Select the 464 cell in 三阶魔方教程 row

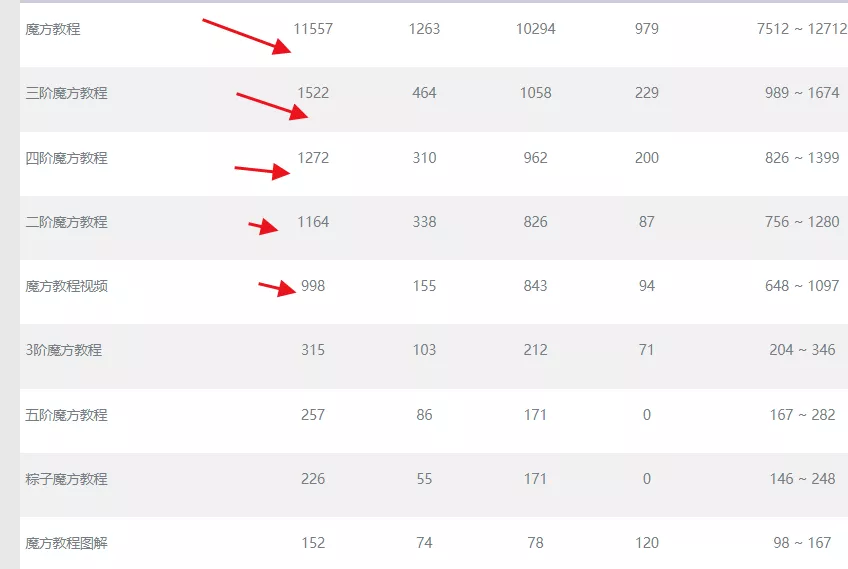pos(425,93)
